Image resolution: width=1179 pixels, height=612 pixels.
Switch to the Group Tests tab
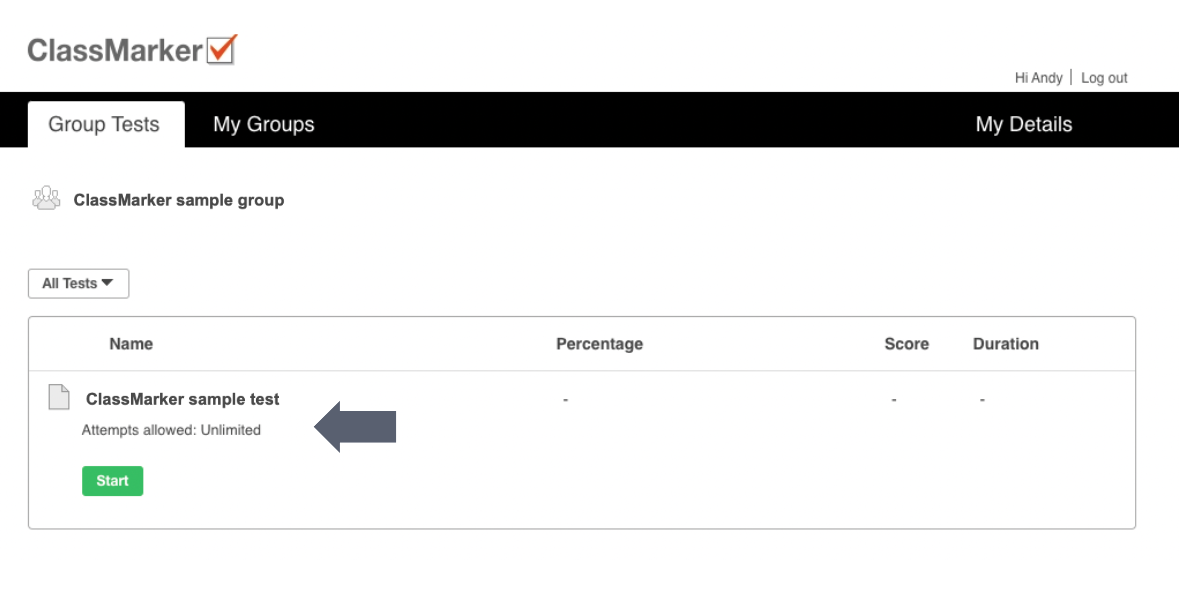point(104,125)
